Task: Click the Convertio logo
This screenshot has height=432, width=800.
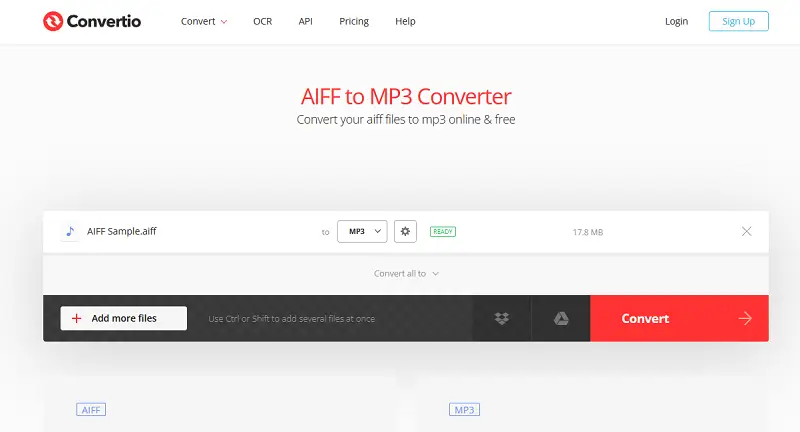Action: pyautogui.click(x=92, y=21)
